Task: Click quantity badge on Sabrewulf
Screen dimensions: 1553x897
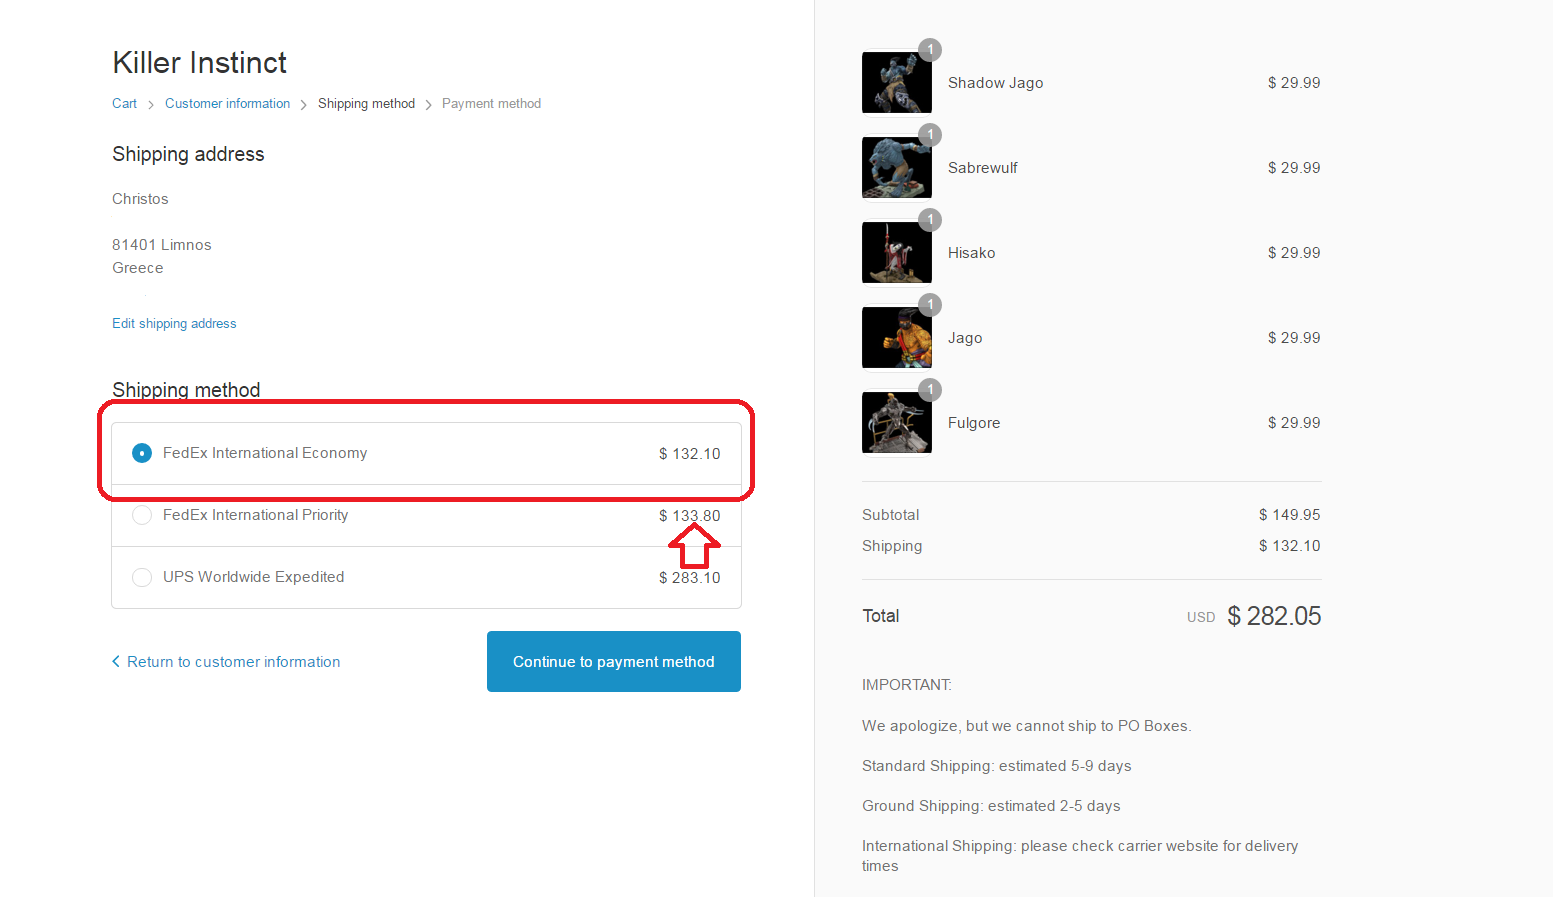Action: [930, 135]
